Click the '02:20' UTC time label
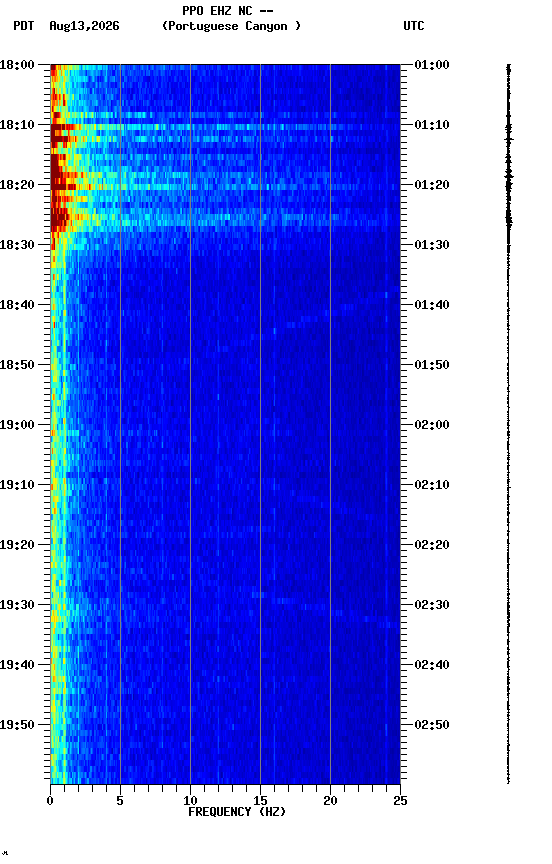Screen dimensions: 552x864 click(x=432, y=546)
